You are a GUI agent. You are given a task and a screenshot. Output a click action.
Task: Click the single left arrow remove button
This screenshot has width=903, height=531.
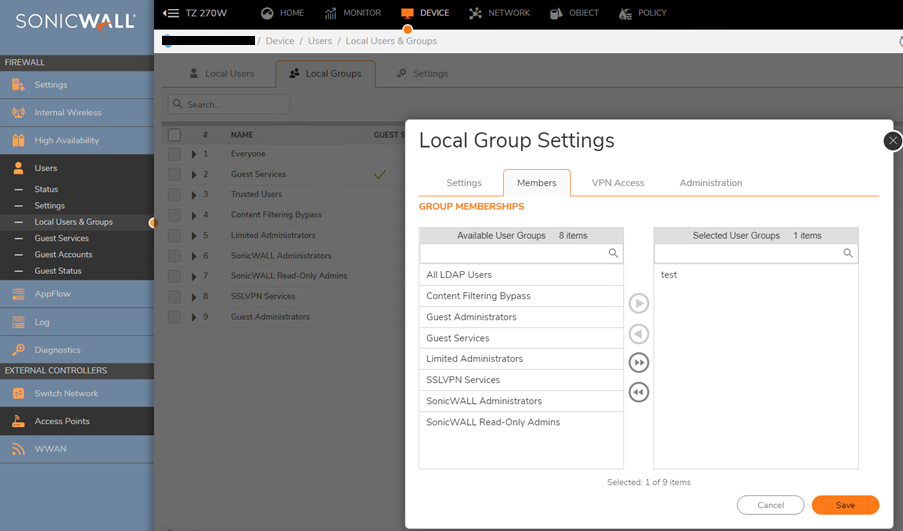638,333
